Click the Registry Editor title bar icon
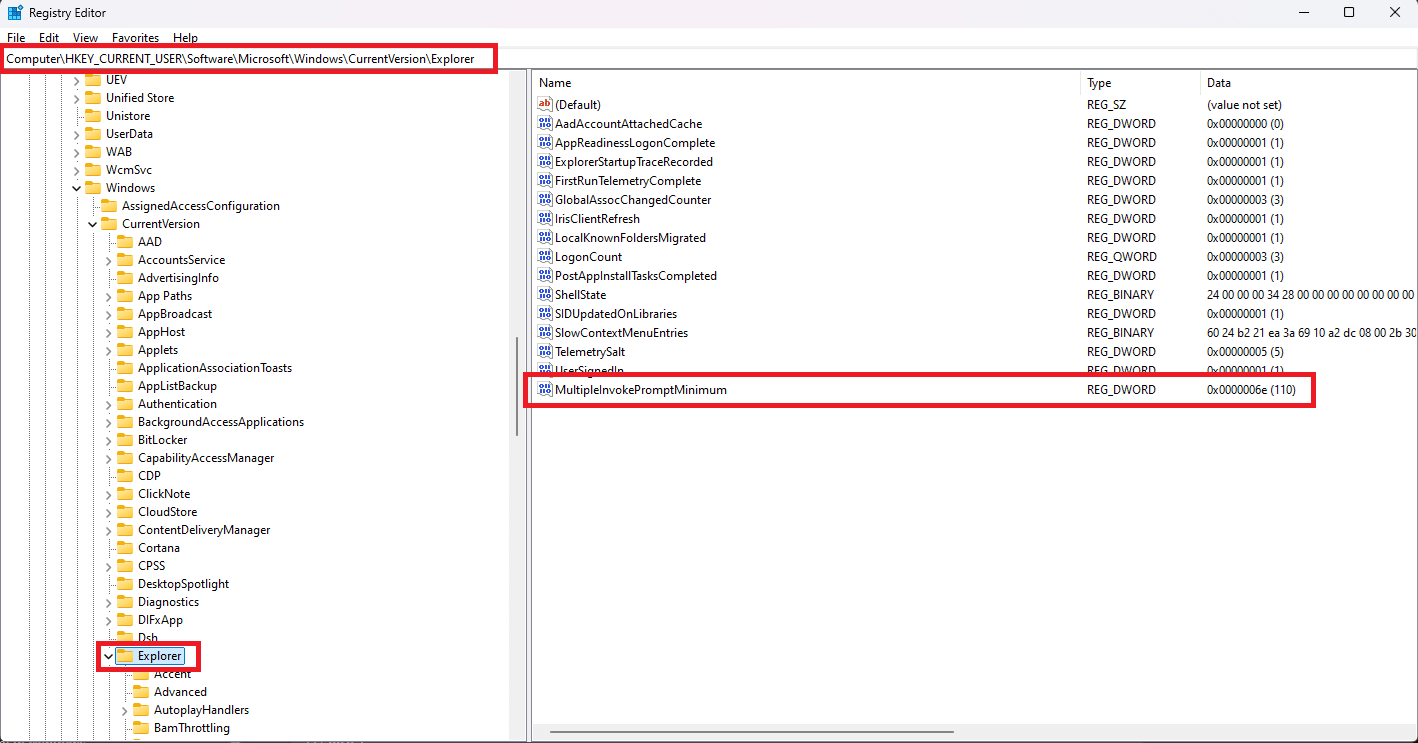Screen dimensions: 1418x743 point(15,13)
